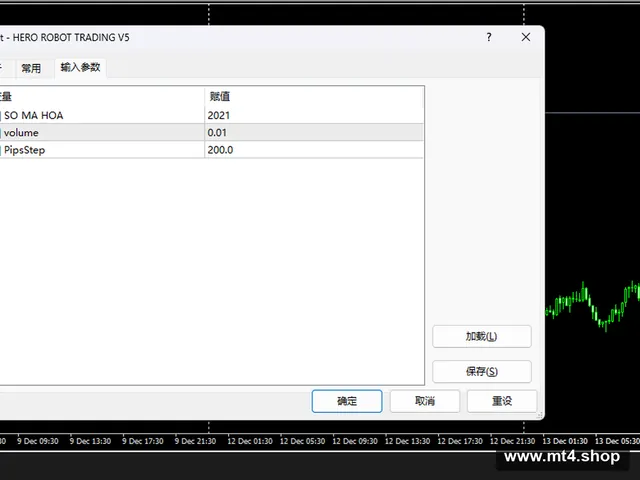Select the volume parameter row
This screenshot has width=640, height=480.
pyautogui.click(x=211, y=133)
